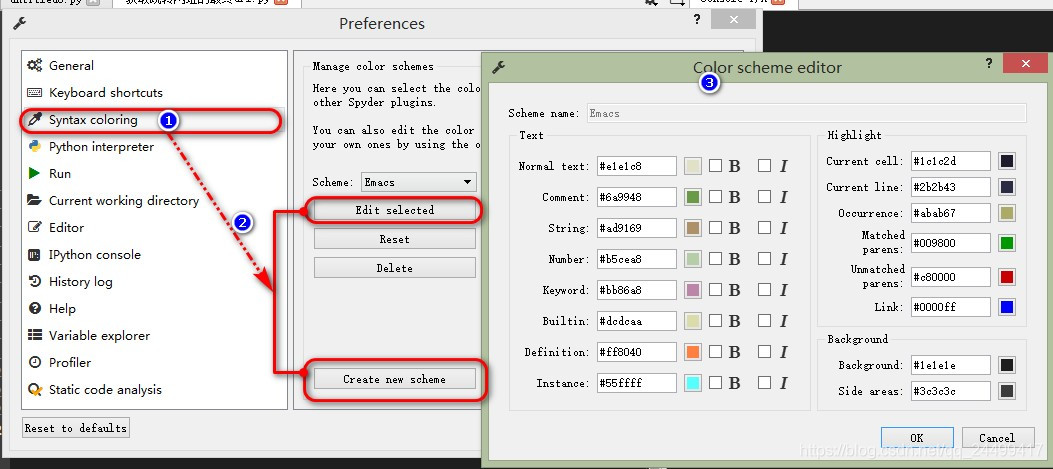The image size is (1053, 469).
Task: Close the Color scheme editor dialog
Action: point(1025,64)
